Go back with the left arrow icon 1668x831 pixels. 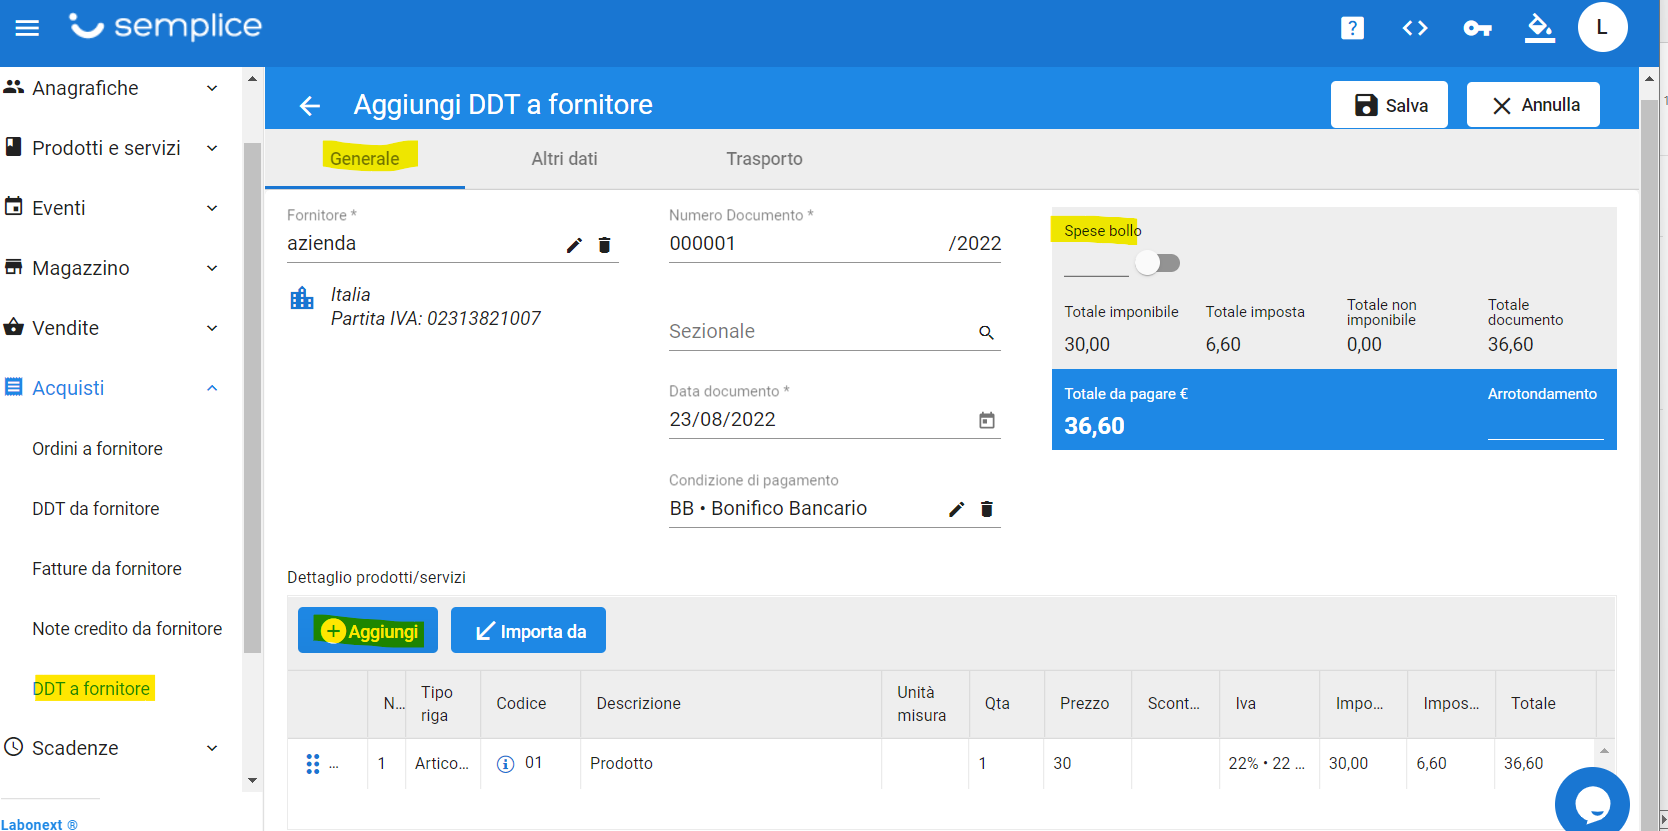(x=310, y=105)
